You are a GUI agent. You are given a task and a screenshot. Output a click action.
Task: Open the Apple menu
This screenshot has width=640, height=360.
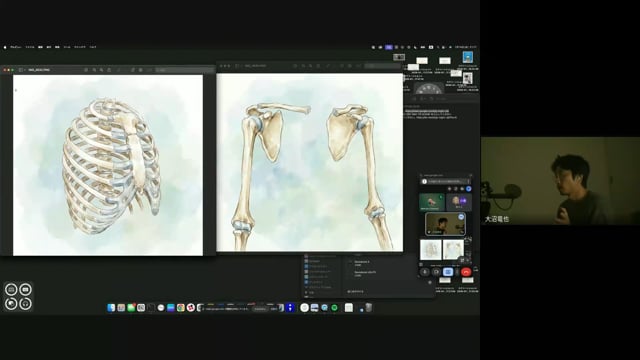tap(5, 47)
